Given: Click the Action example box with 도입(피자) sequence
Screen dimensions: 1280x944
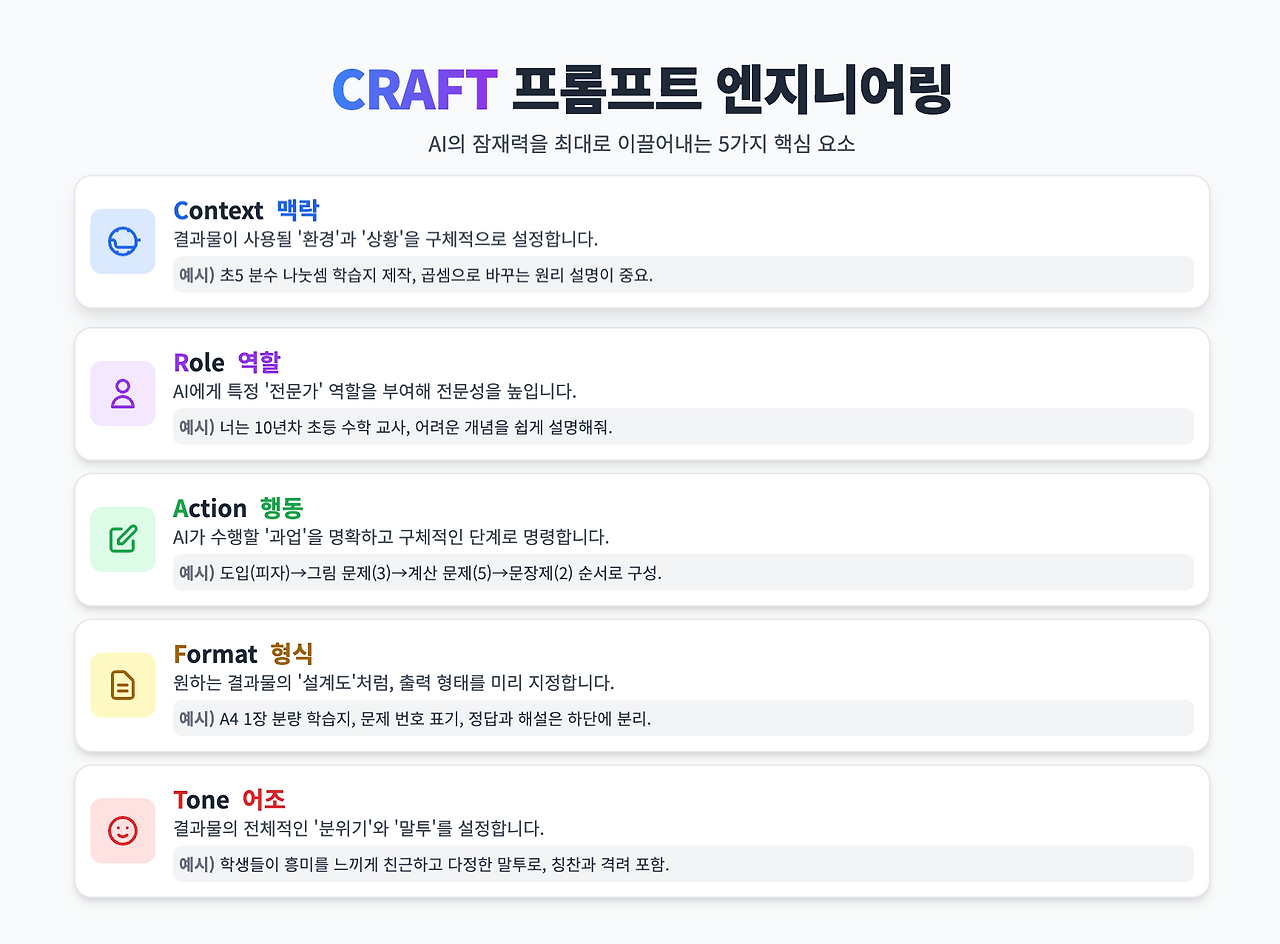Looking at the screenshot, I should 683,572.
